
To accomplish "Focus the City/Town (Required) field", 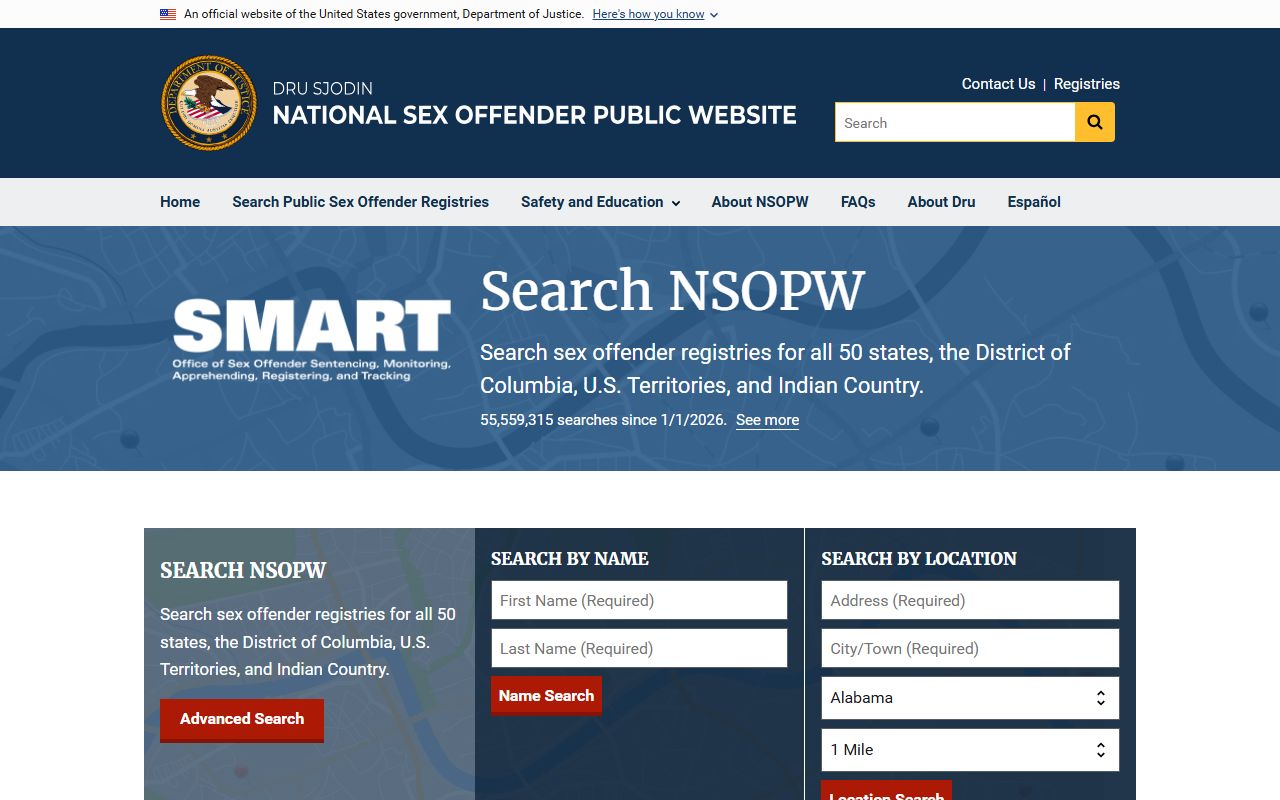I will [970, 648].
